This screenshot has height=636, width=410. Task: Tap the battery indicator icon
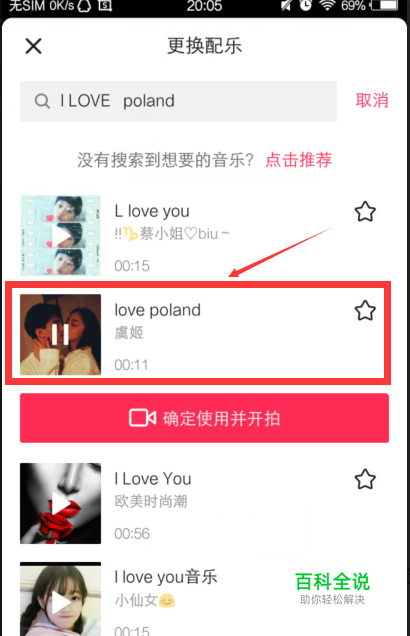pyautogui.click(x=385, y=5)
